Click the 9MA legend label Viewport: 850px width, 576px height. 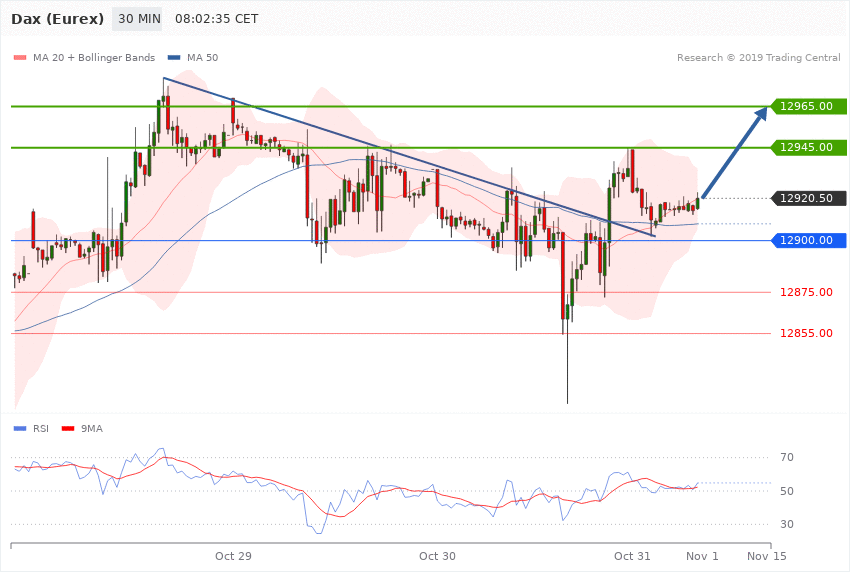click(92, 429)
